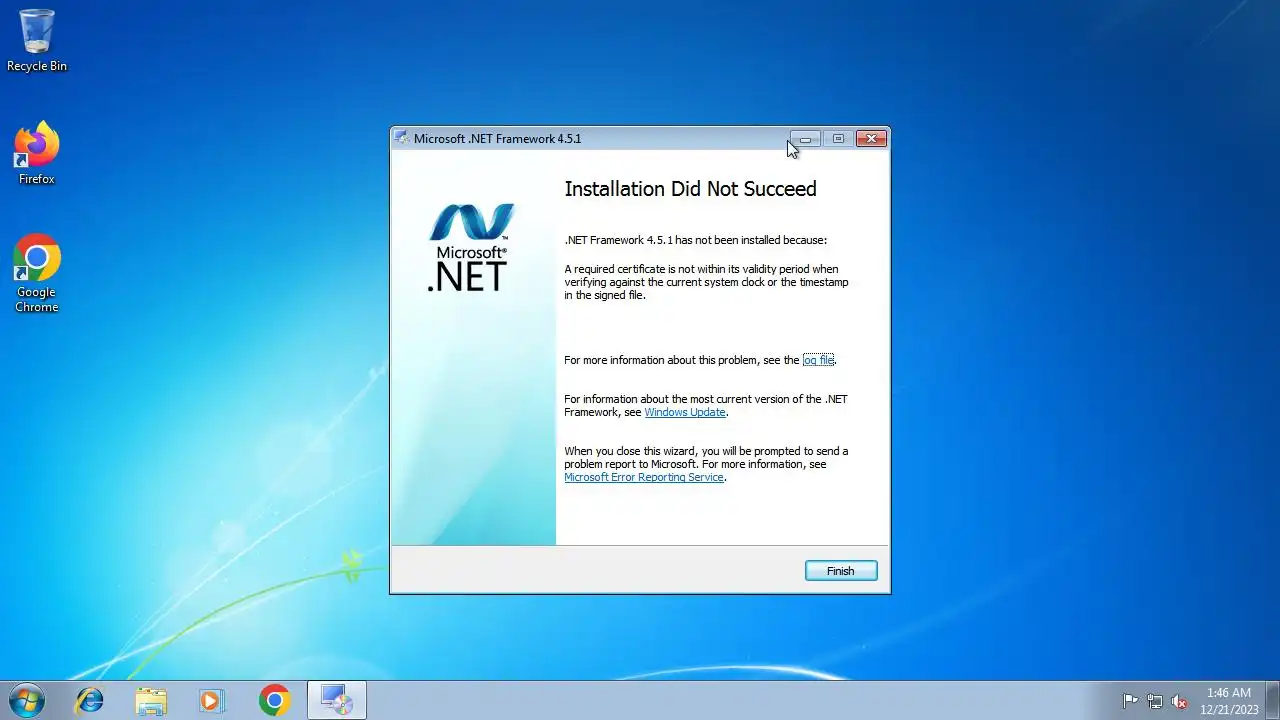Open the log file link

click(818, 360)
